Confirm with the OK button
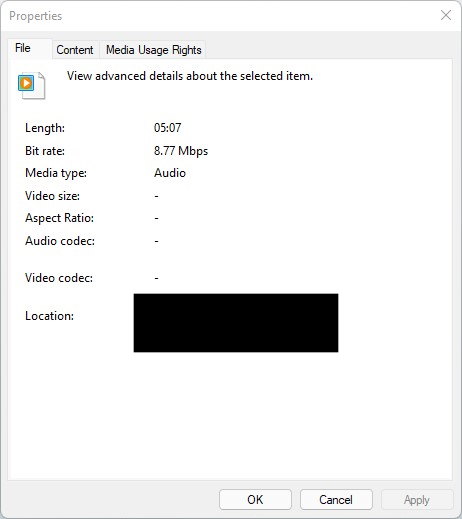The image size is (462, 519). (x=255, y=499)
